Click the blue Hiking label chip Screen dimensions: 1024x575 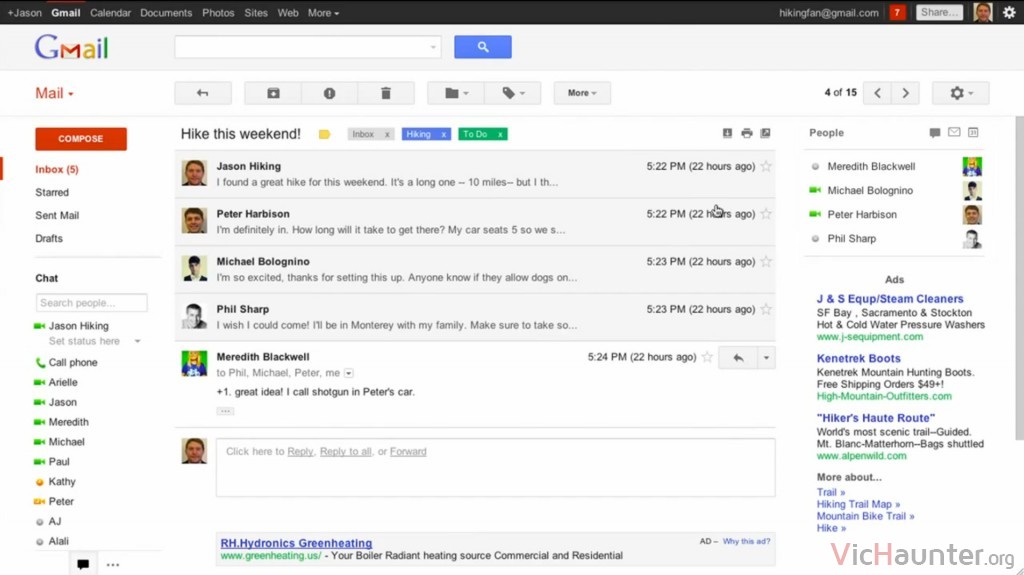pyautogui.click(x=419, y=135)
